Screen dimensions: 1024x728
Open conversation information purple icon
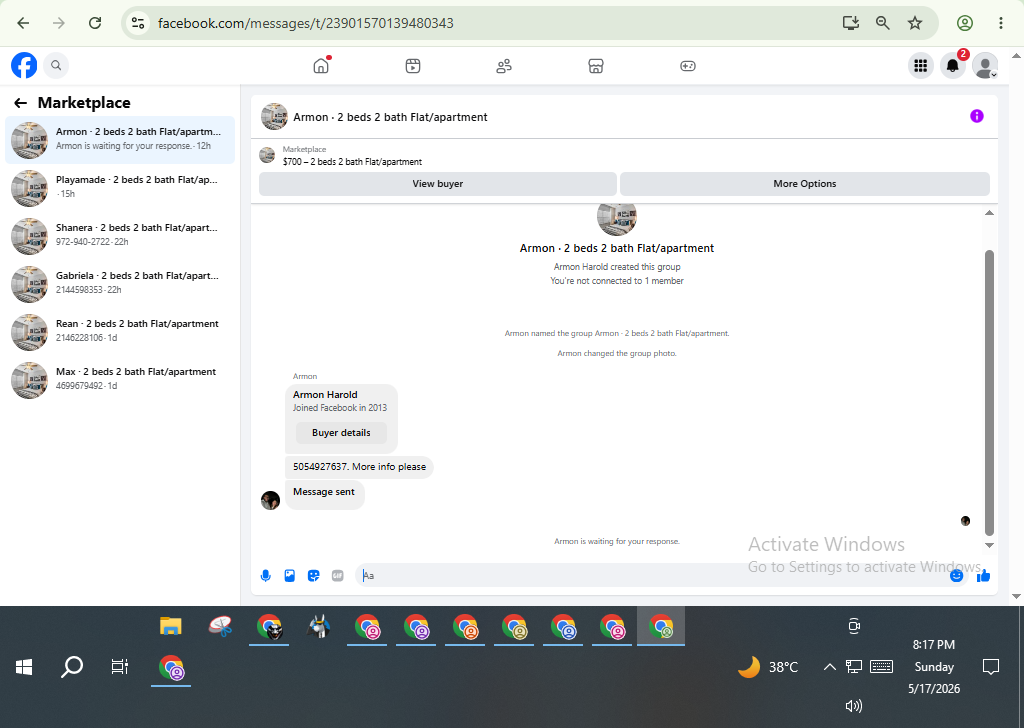pyautogui.click(x=977, y=116)
